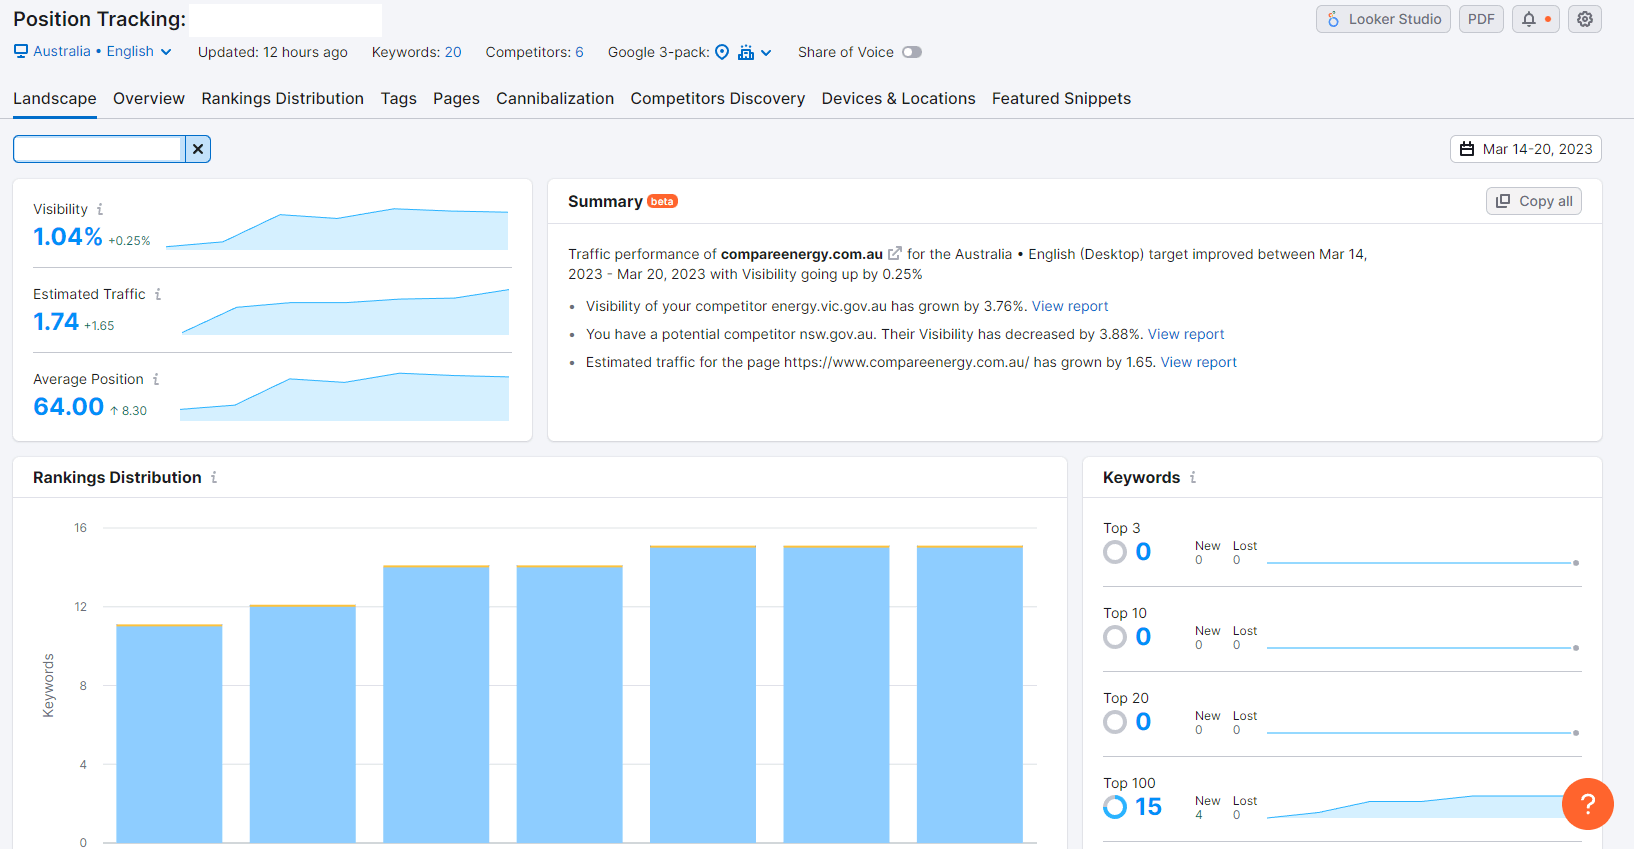Viewport: 1634px width, 849px height.
Task: Click first bar in Rankings Distribution chart
Action: pos(169,734)
